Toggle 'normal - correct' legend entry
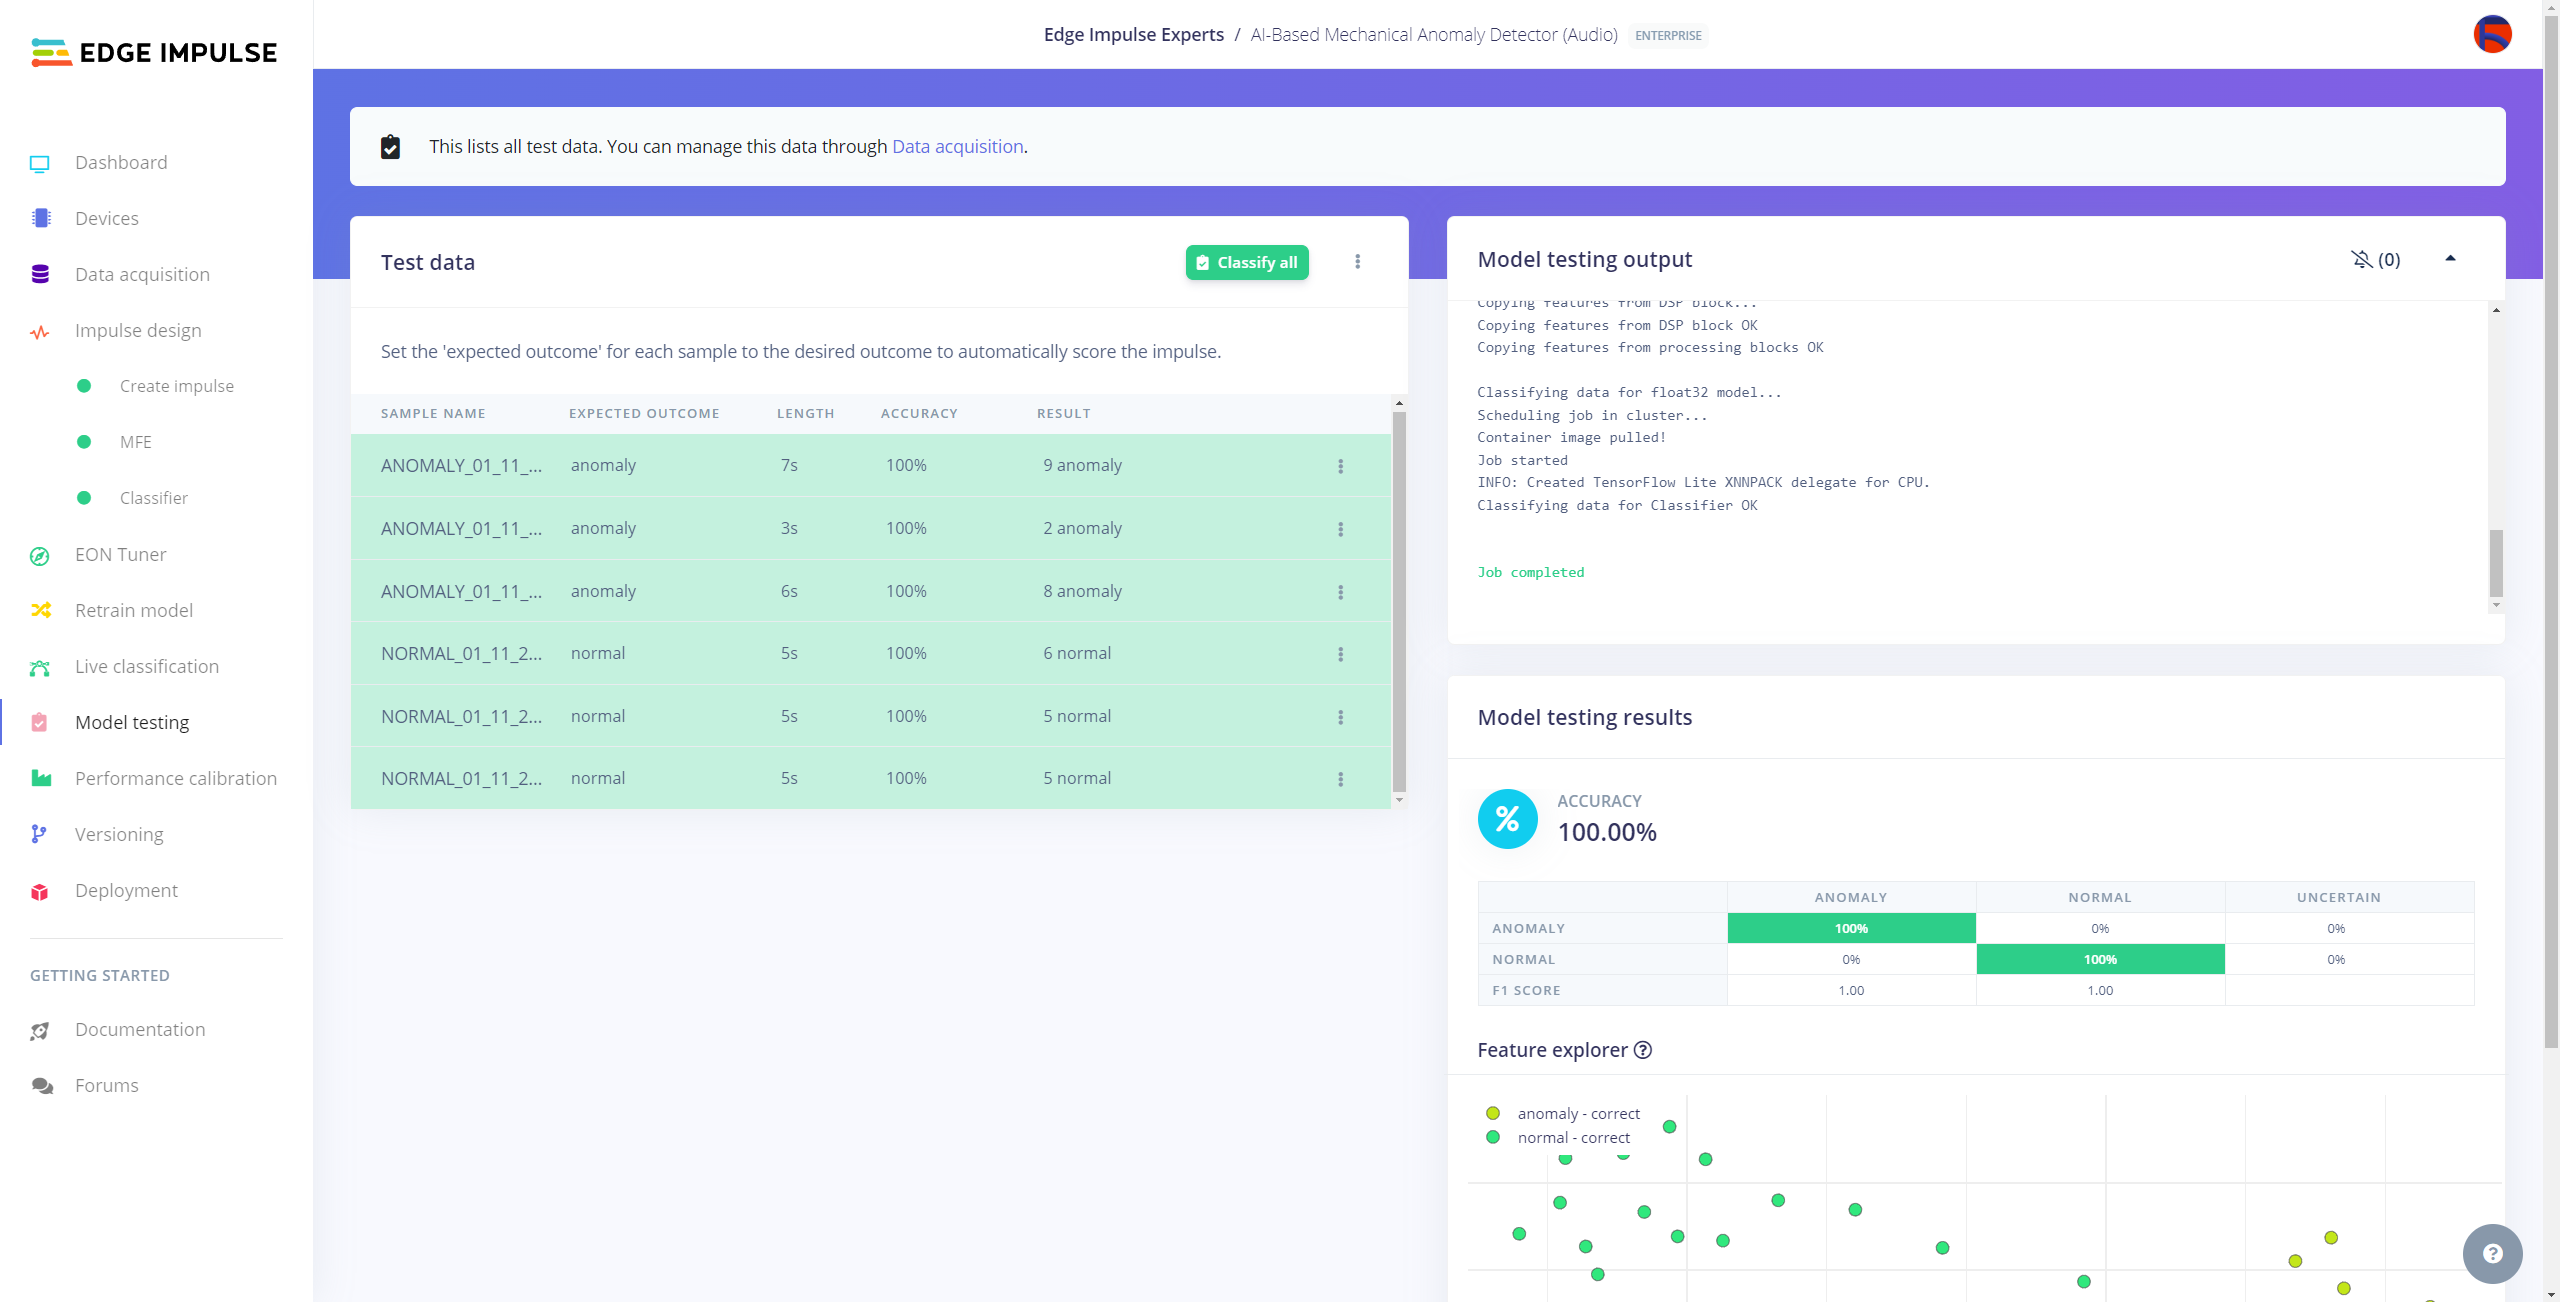Image resolution: width=2560 pixels, height=1302 pixels. (1573, 1137)
